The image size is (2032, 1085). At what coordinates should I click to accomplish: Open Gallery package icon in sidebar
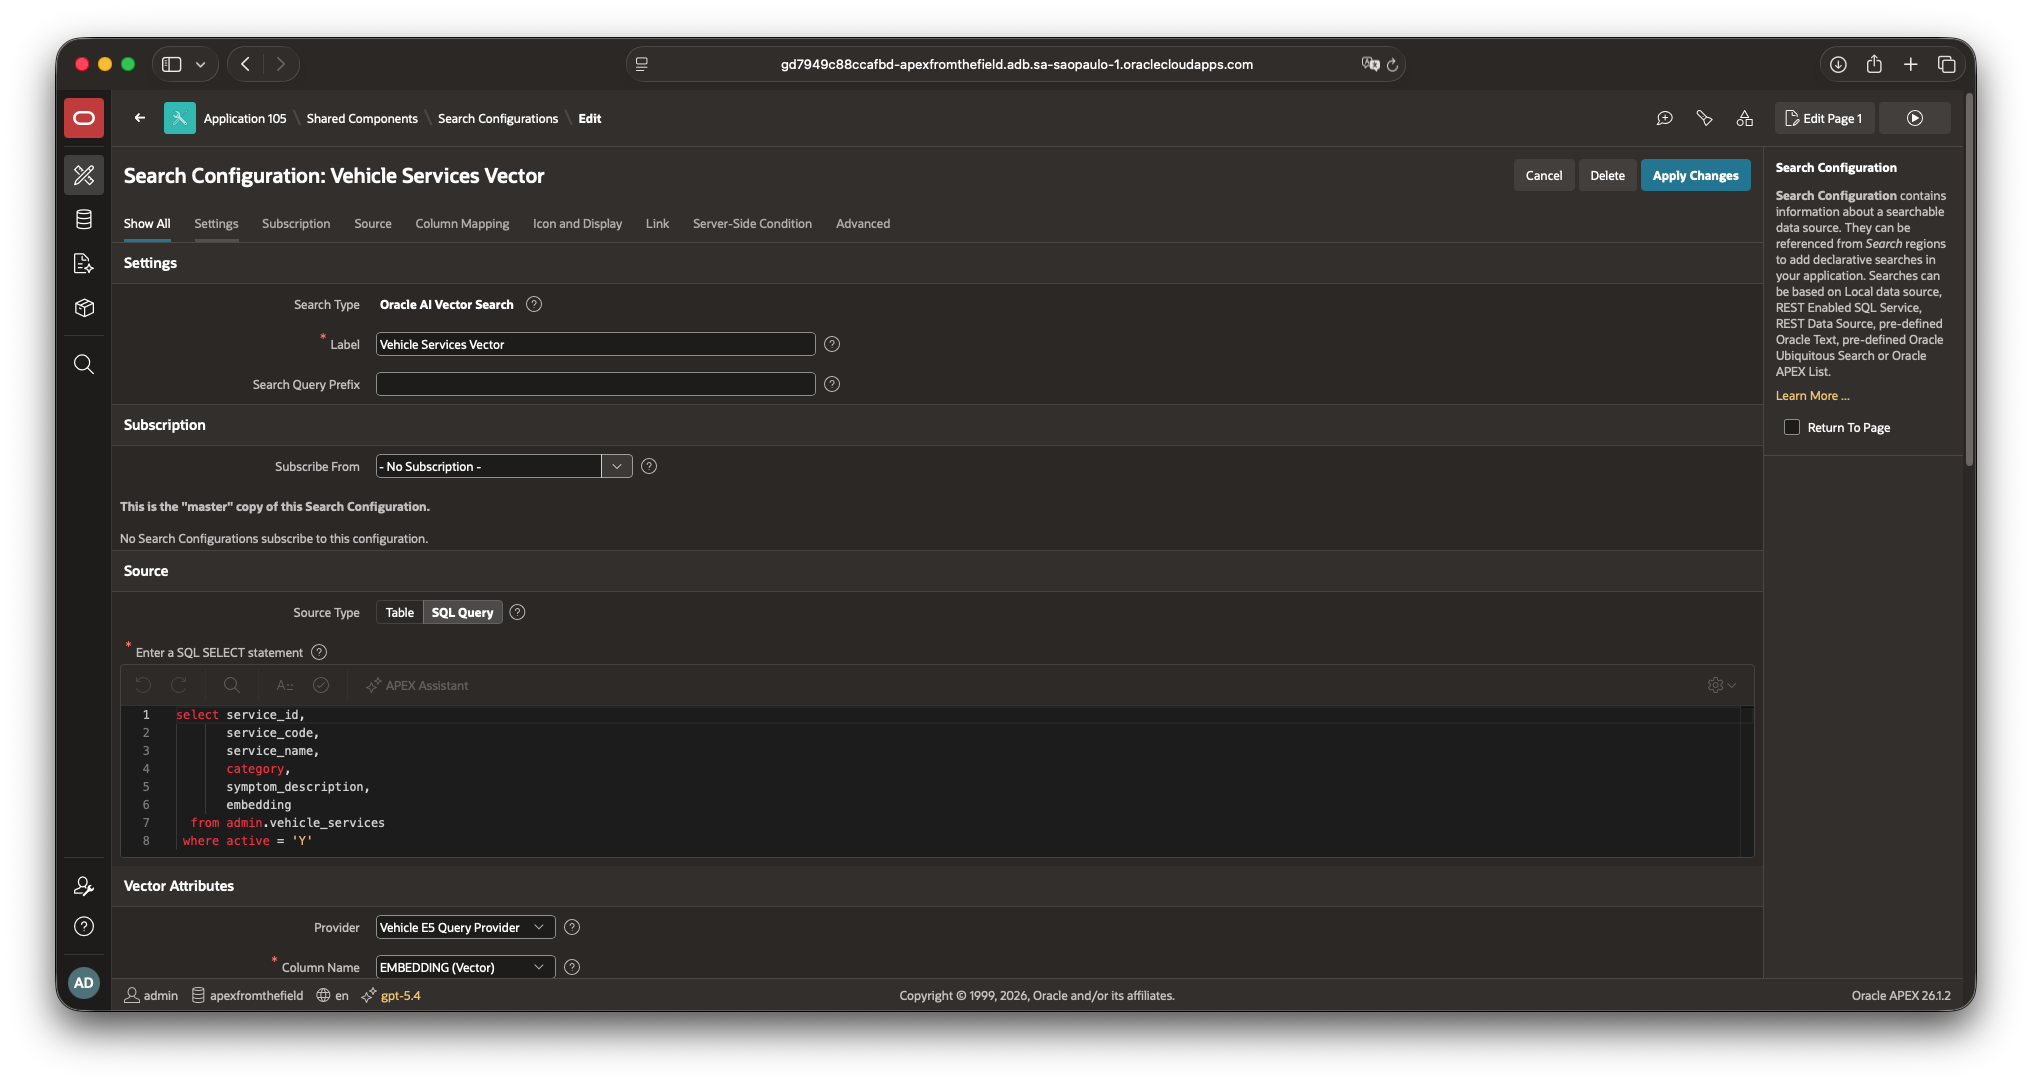point(84,308)
